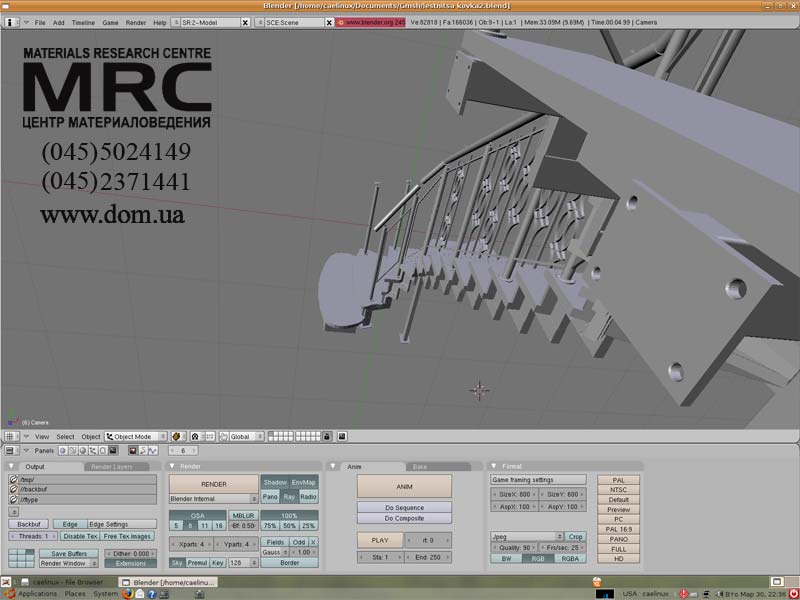Click the info window type icon in header
The image size is (800, 600).
click(11, 22)
